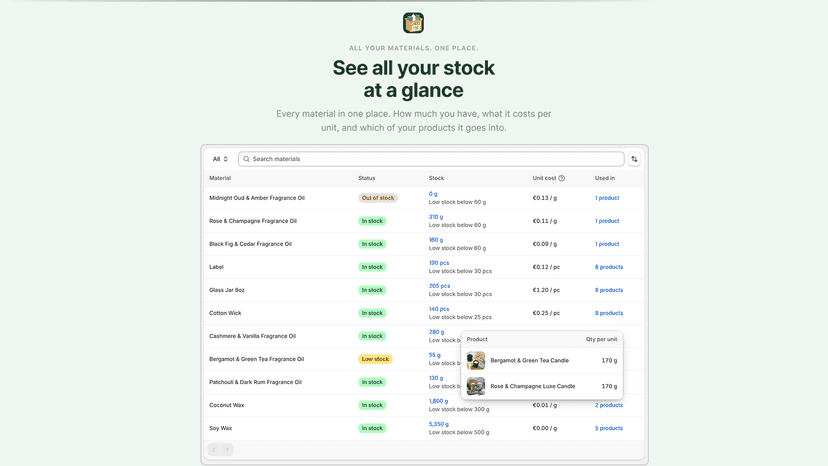The height and width of the screenshot is (466, 828).
Task: Click the 55 g stock value
Action: pos(435,355)
